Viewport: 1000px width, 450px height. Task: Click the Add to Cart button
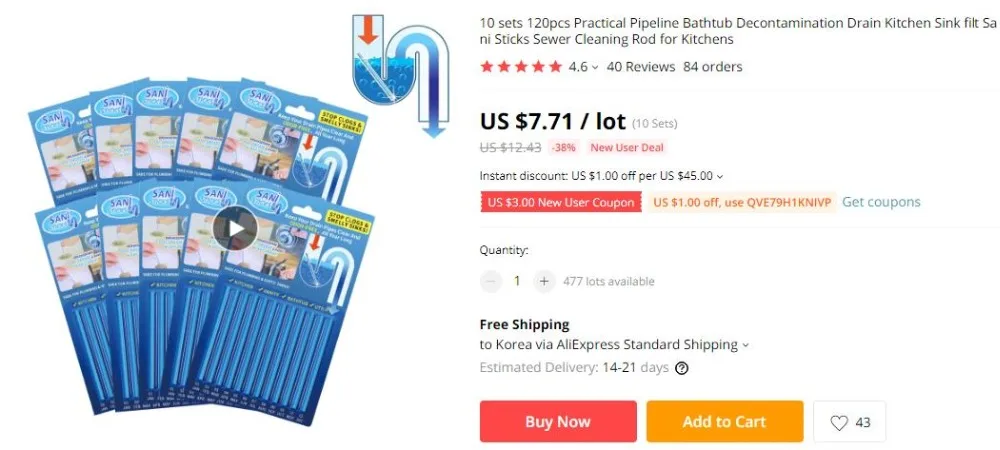(724, 421)
